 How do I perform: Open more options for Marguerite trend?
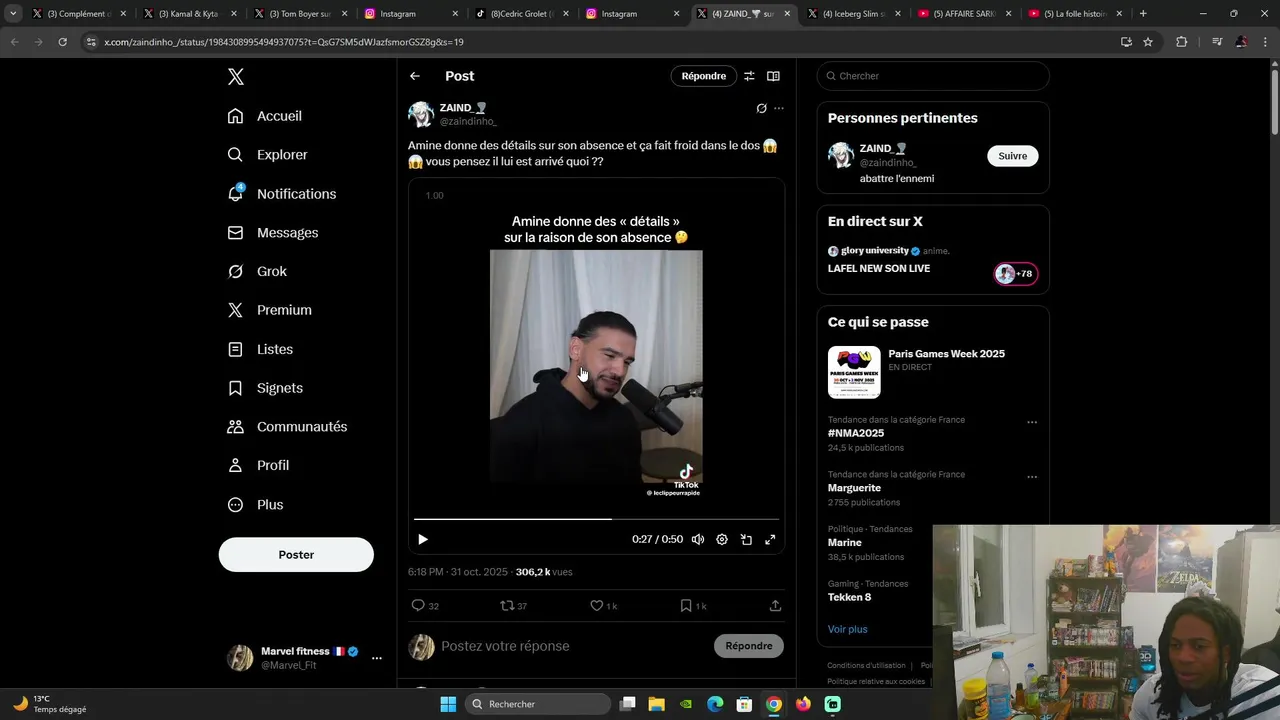tap(1032, 477)
